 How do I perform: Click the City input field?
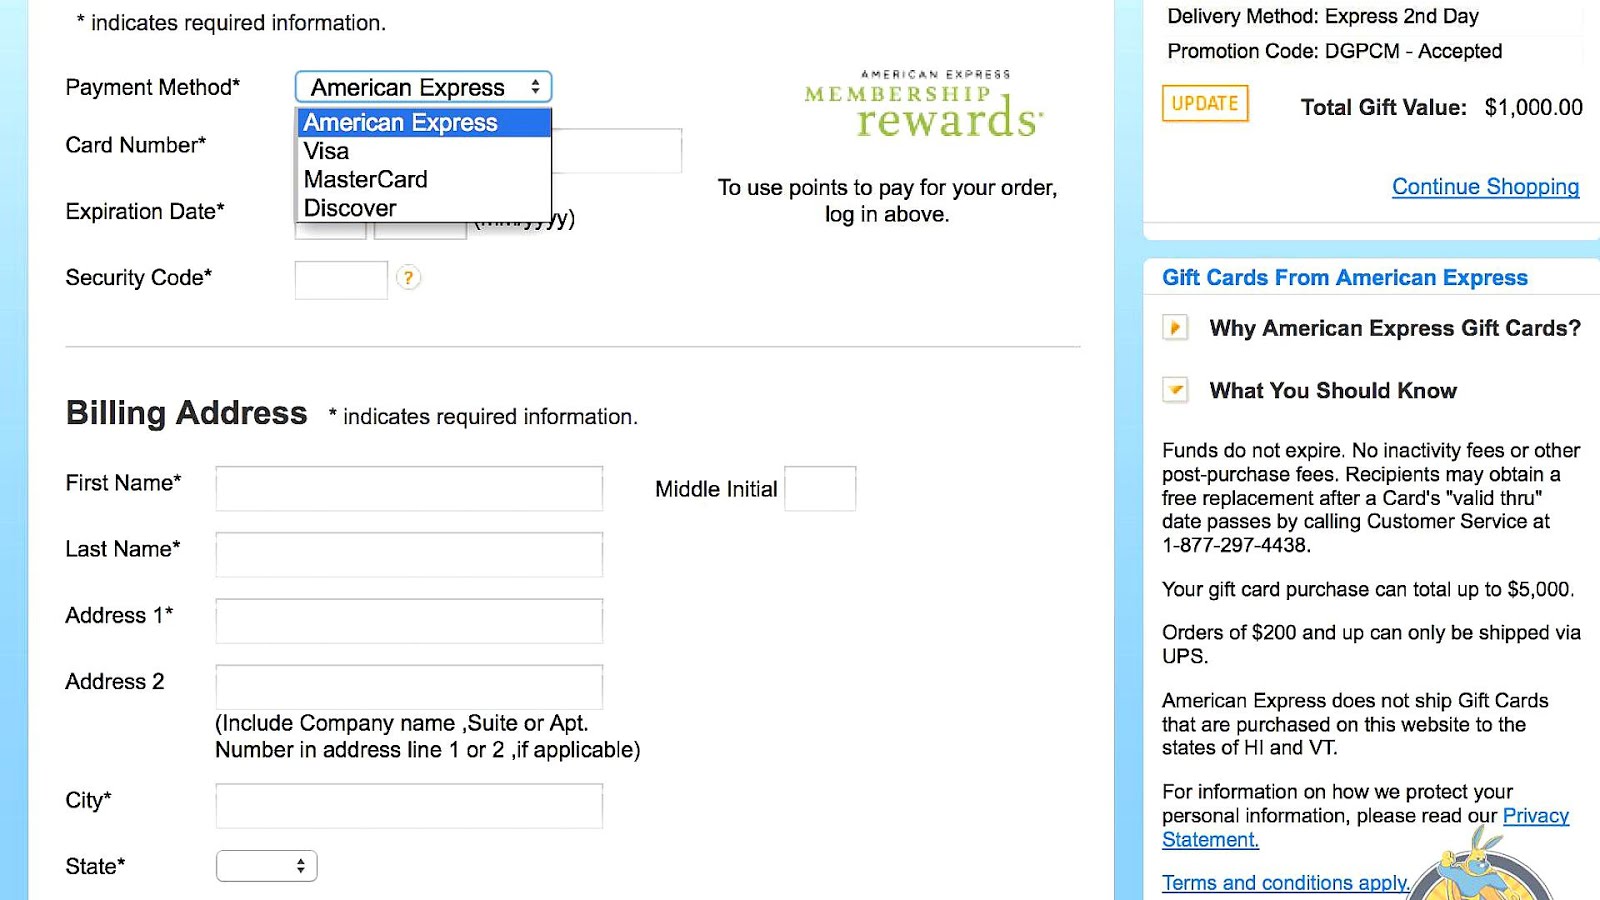[409, 806]
